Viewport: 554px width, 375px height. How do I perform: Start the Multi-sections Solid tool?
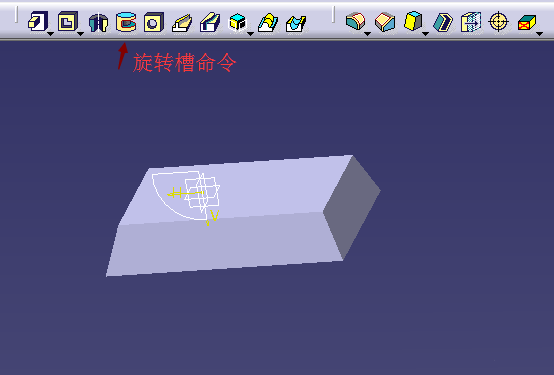(268, 23)
